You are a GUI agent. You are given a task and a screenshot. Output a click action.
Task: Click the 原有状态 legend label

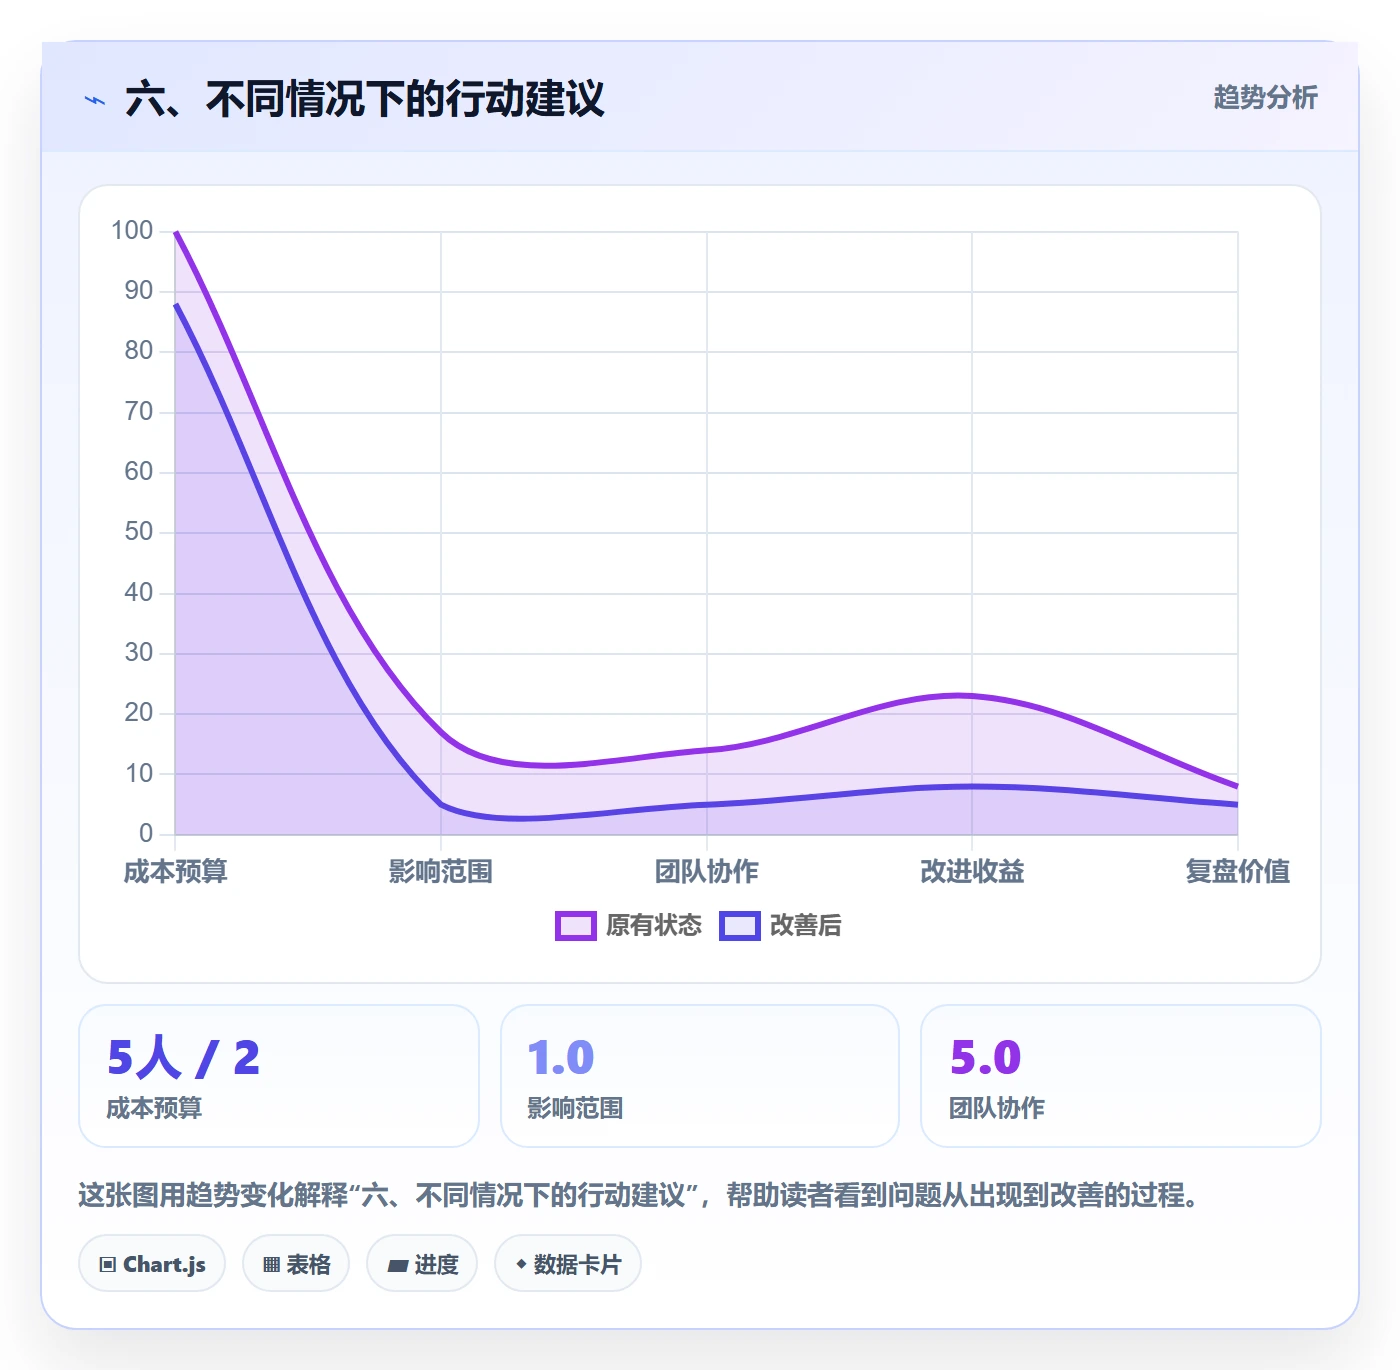pyautogui.click(x=654, y=926)
